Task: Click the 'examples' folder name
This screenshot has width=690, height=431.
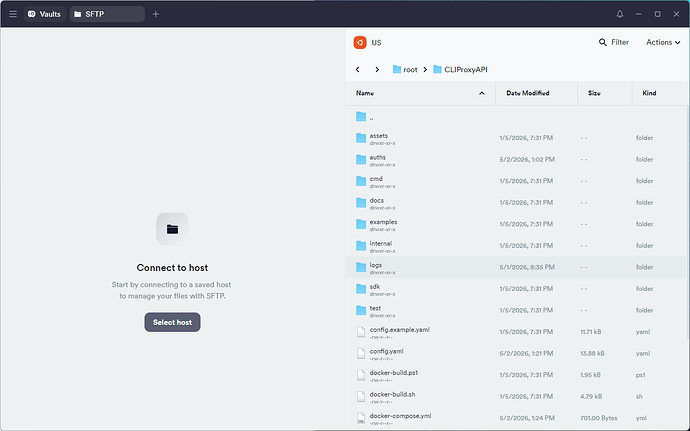Action: (x=383, y=222)
